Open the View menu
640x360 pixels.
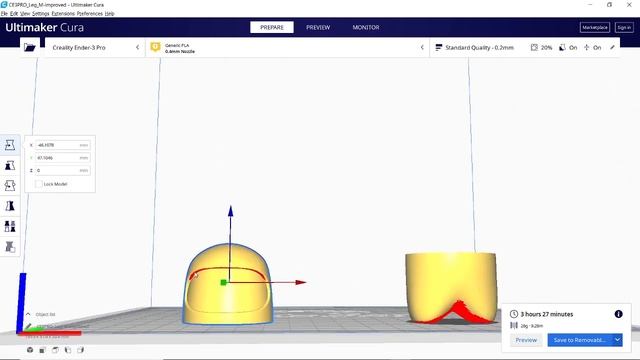coord(25,13)
